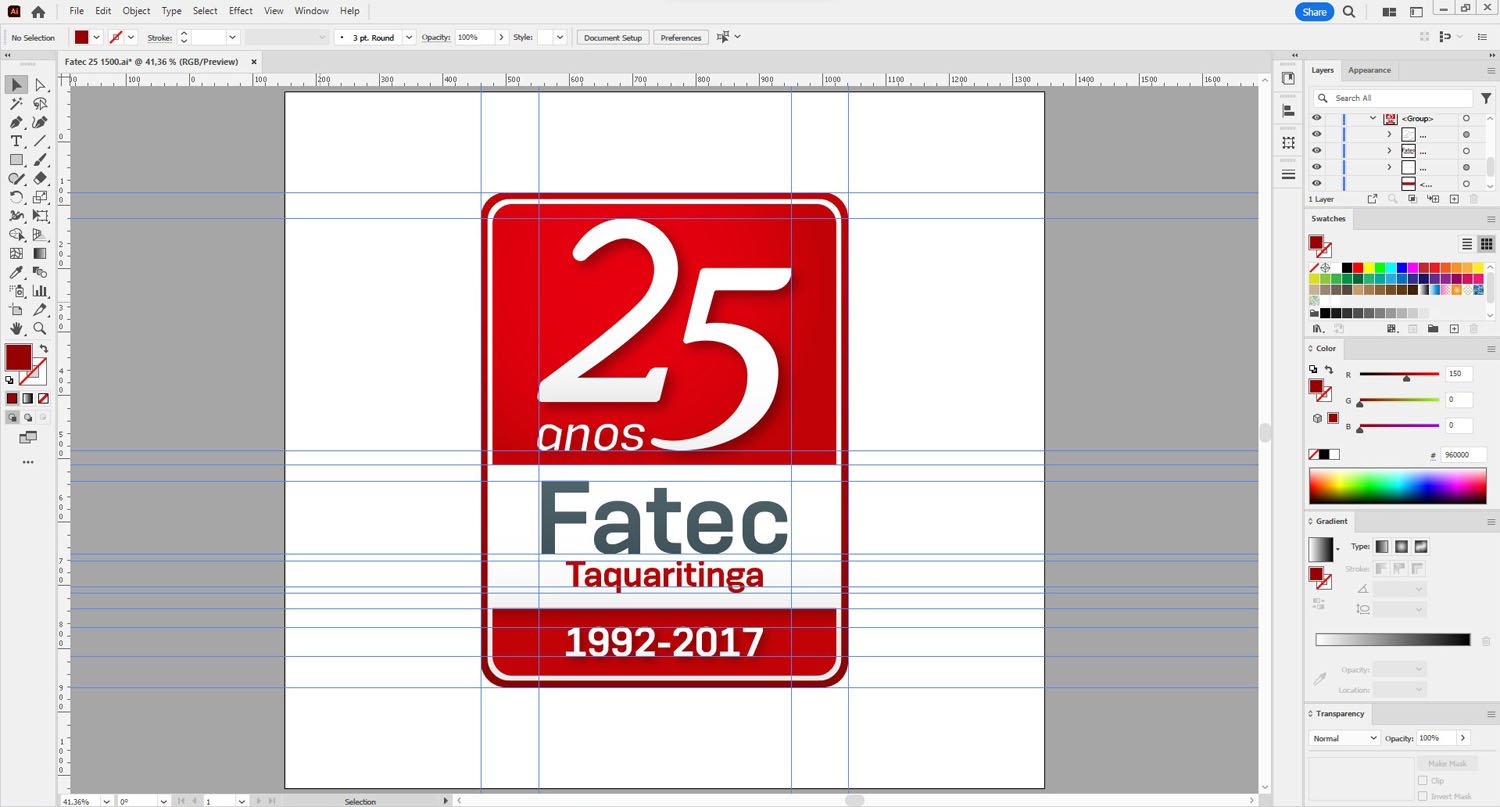Toggle the Clip checkbox in Transparency
Image resolution: width=1500 pixels, height=807 pixels.
[1423, 780]
